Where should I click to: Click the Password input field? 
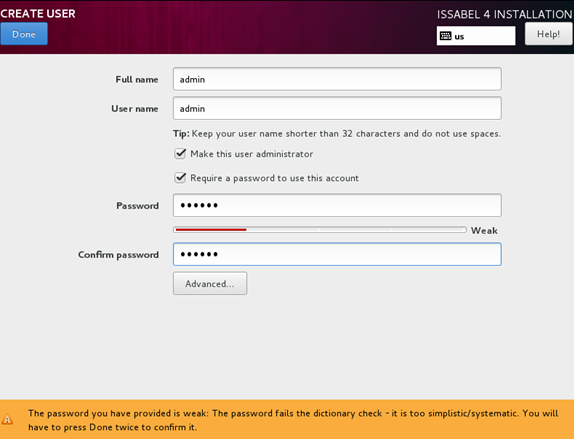tap(337, 205)
